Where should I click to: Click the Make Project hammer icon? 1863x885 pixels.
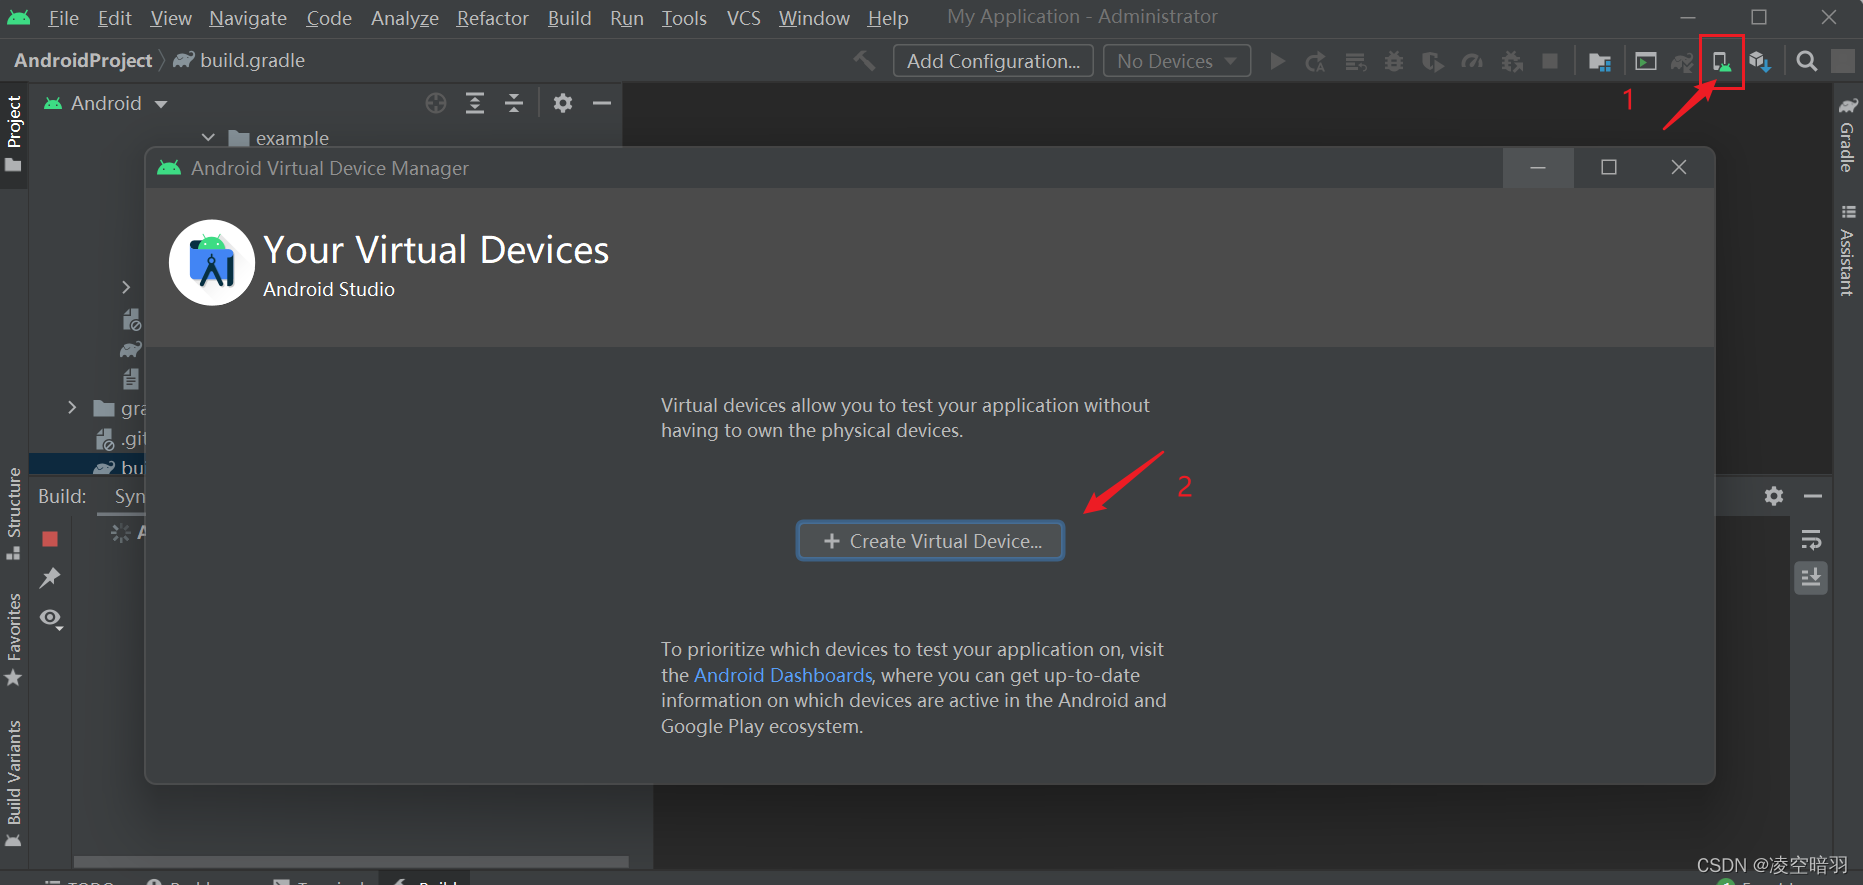(864, 61)
